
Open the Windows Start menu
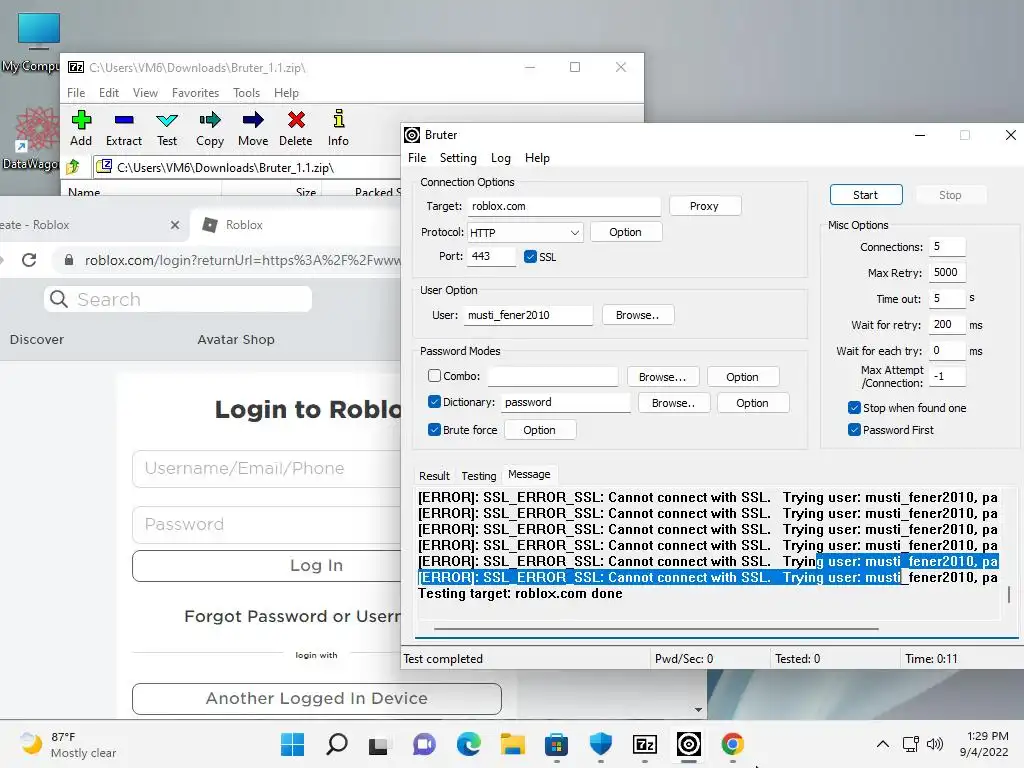tap(292, 744)
